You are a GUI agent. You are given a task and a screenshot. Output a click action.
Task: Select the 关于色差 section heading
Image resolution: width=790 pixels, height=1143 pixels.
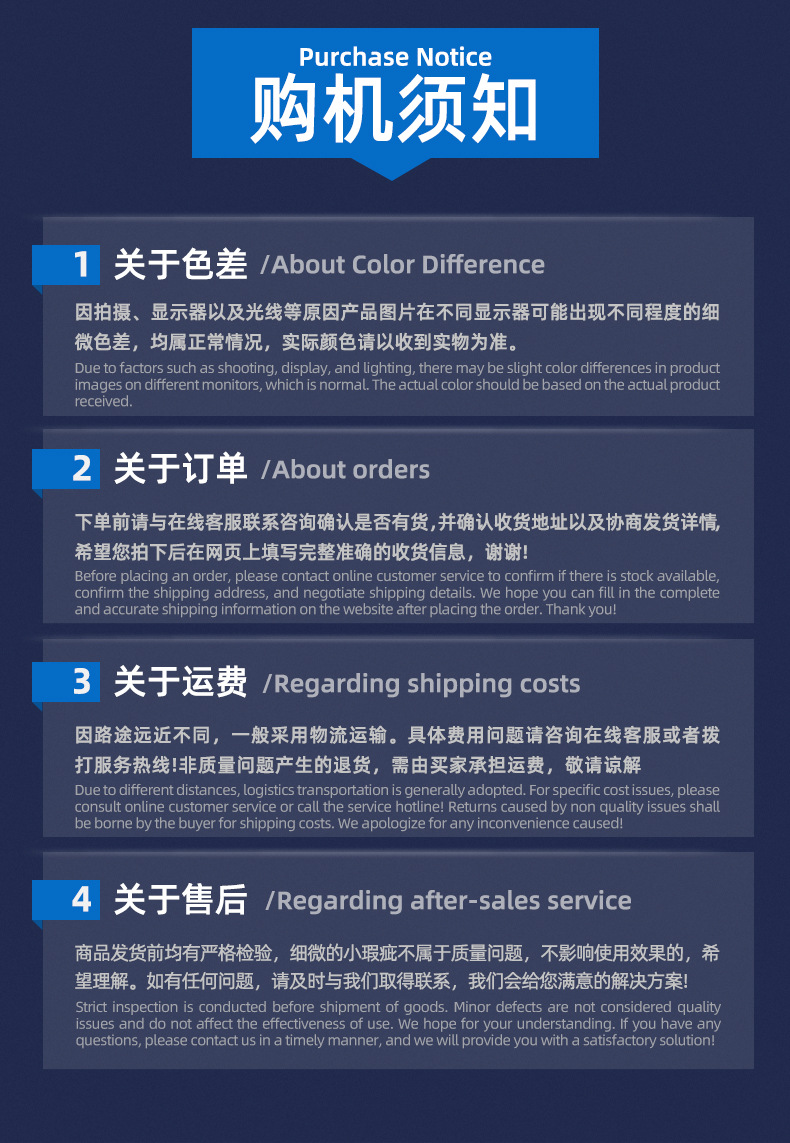coord(180,264)
